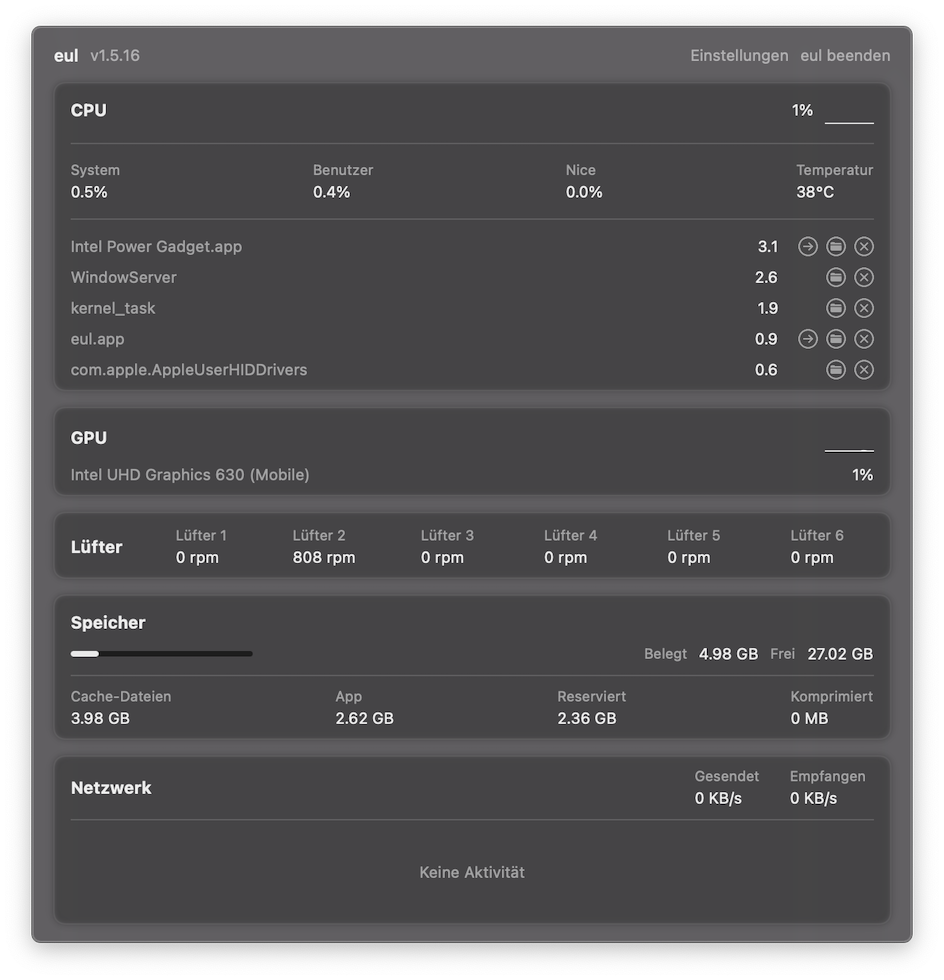Click folder icon for Intel Power Gadget.app
The image size is (944, 980).
(836, 247)
